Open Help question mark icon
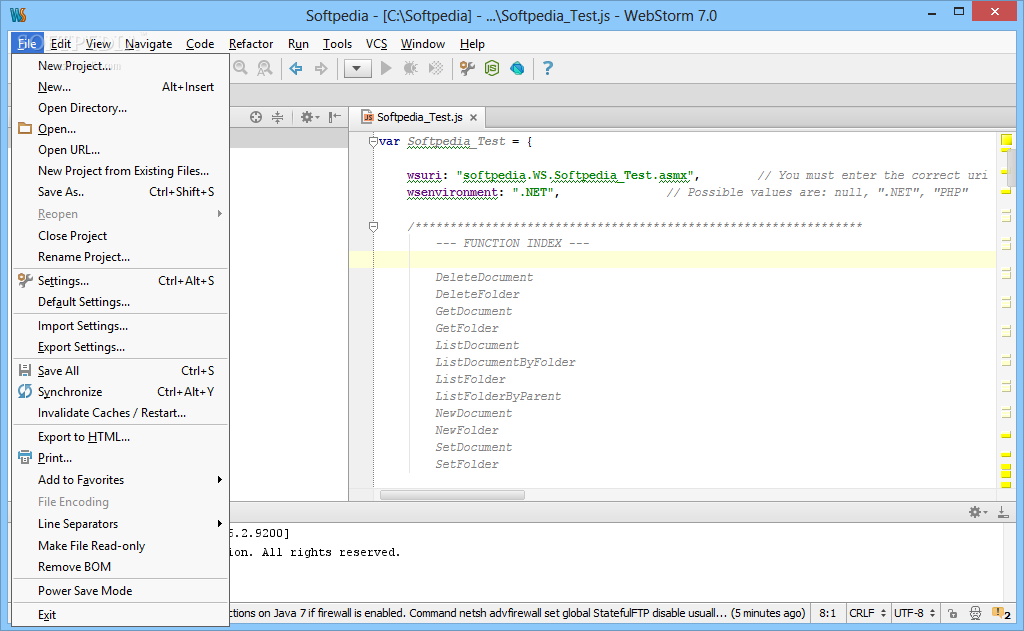 (548, 68)
